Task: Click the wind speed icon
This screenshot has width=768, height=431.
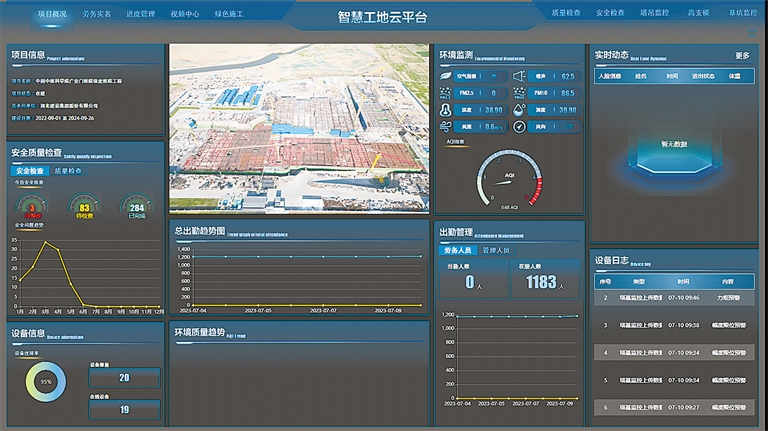Action: click(x=445, y=127)
